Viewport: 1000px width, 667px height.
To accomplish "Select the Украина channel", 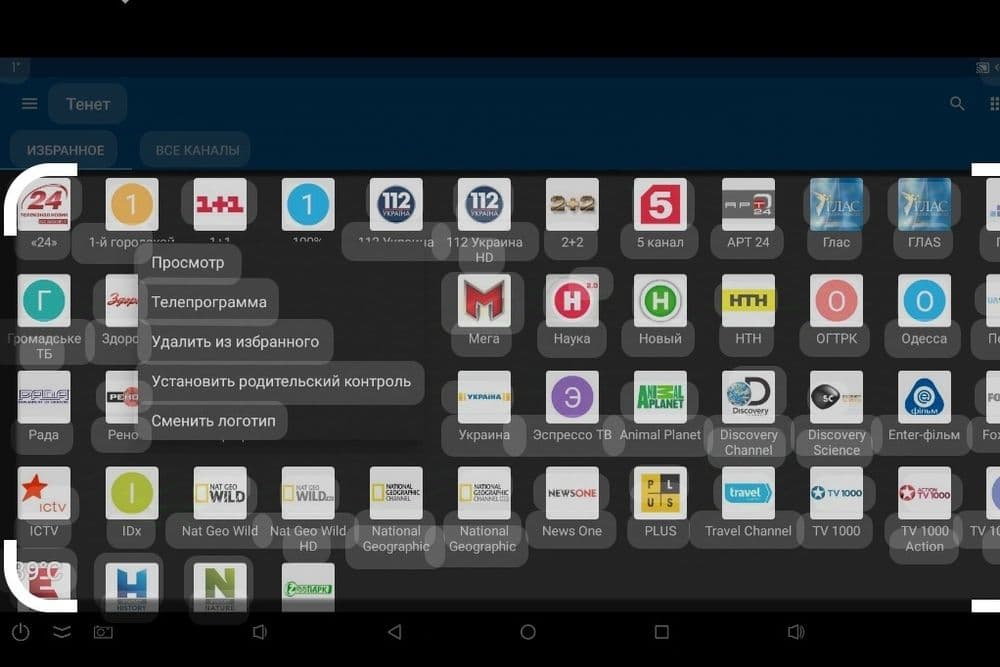I will 484,397.
